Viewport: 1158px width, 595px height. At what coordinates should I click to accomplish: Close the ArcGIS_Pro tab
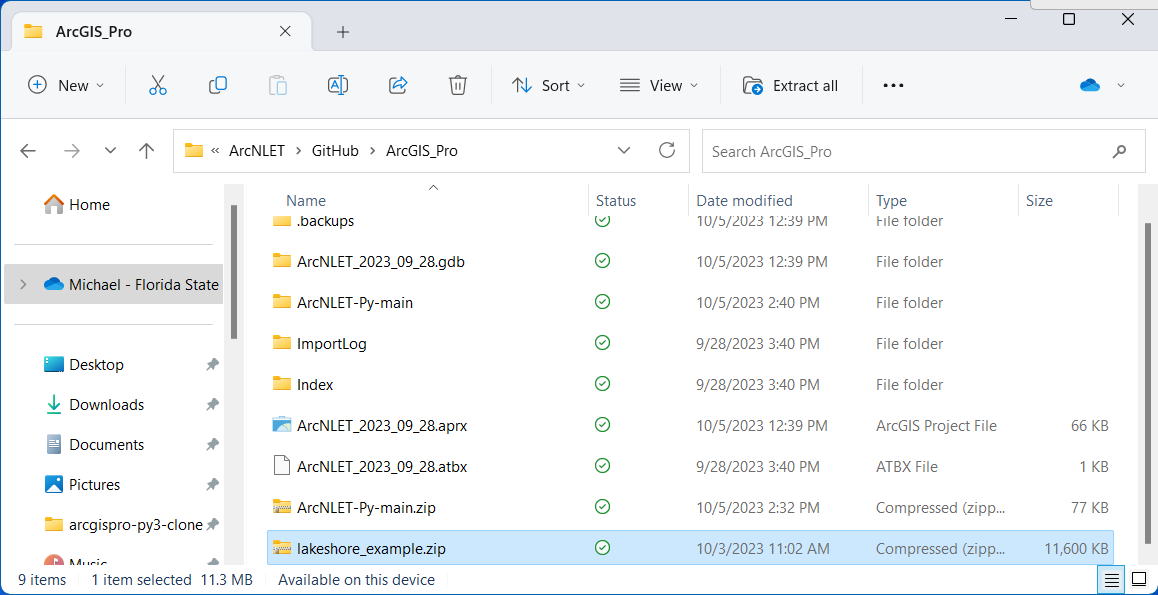pyautogui.click(x=285, y=32)
